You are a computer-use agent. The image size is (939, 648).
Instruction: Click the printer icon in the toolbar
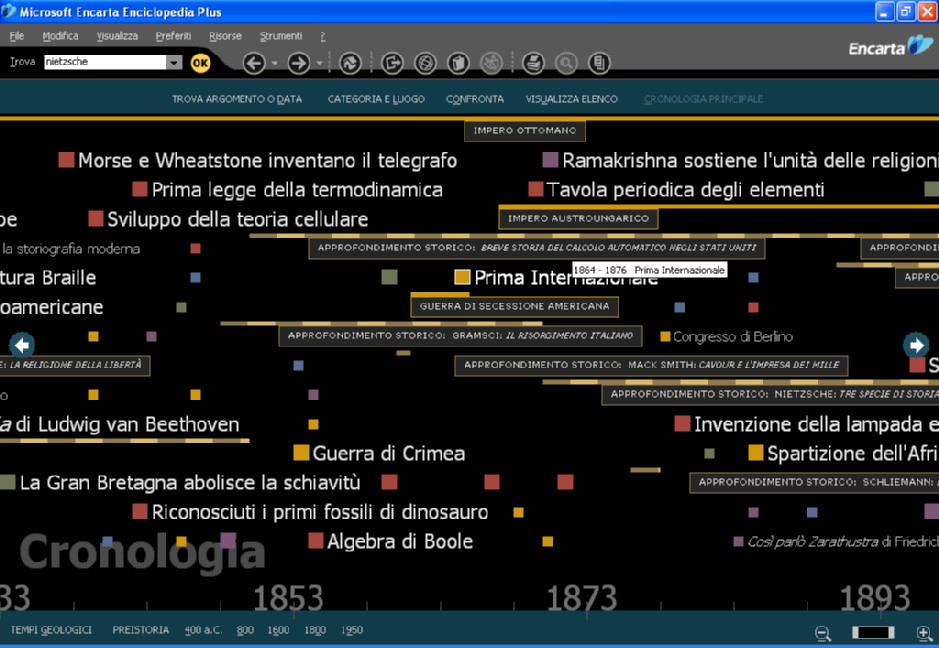(533, 62)
